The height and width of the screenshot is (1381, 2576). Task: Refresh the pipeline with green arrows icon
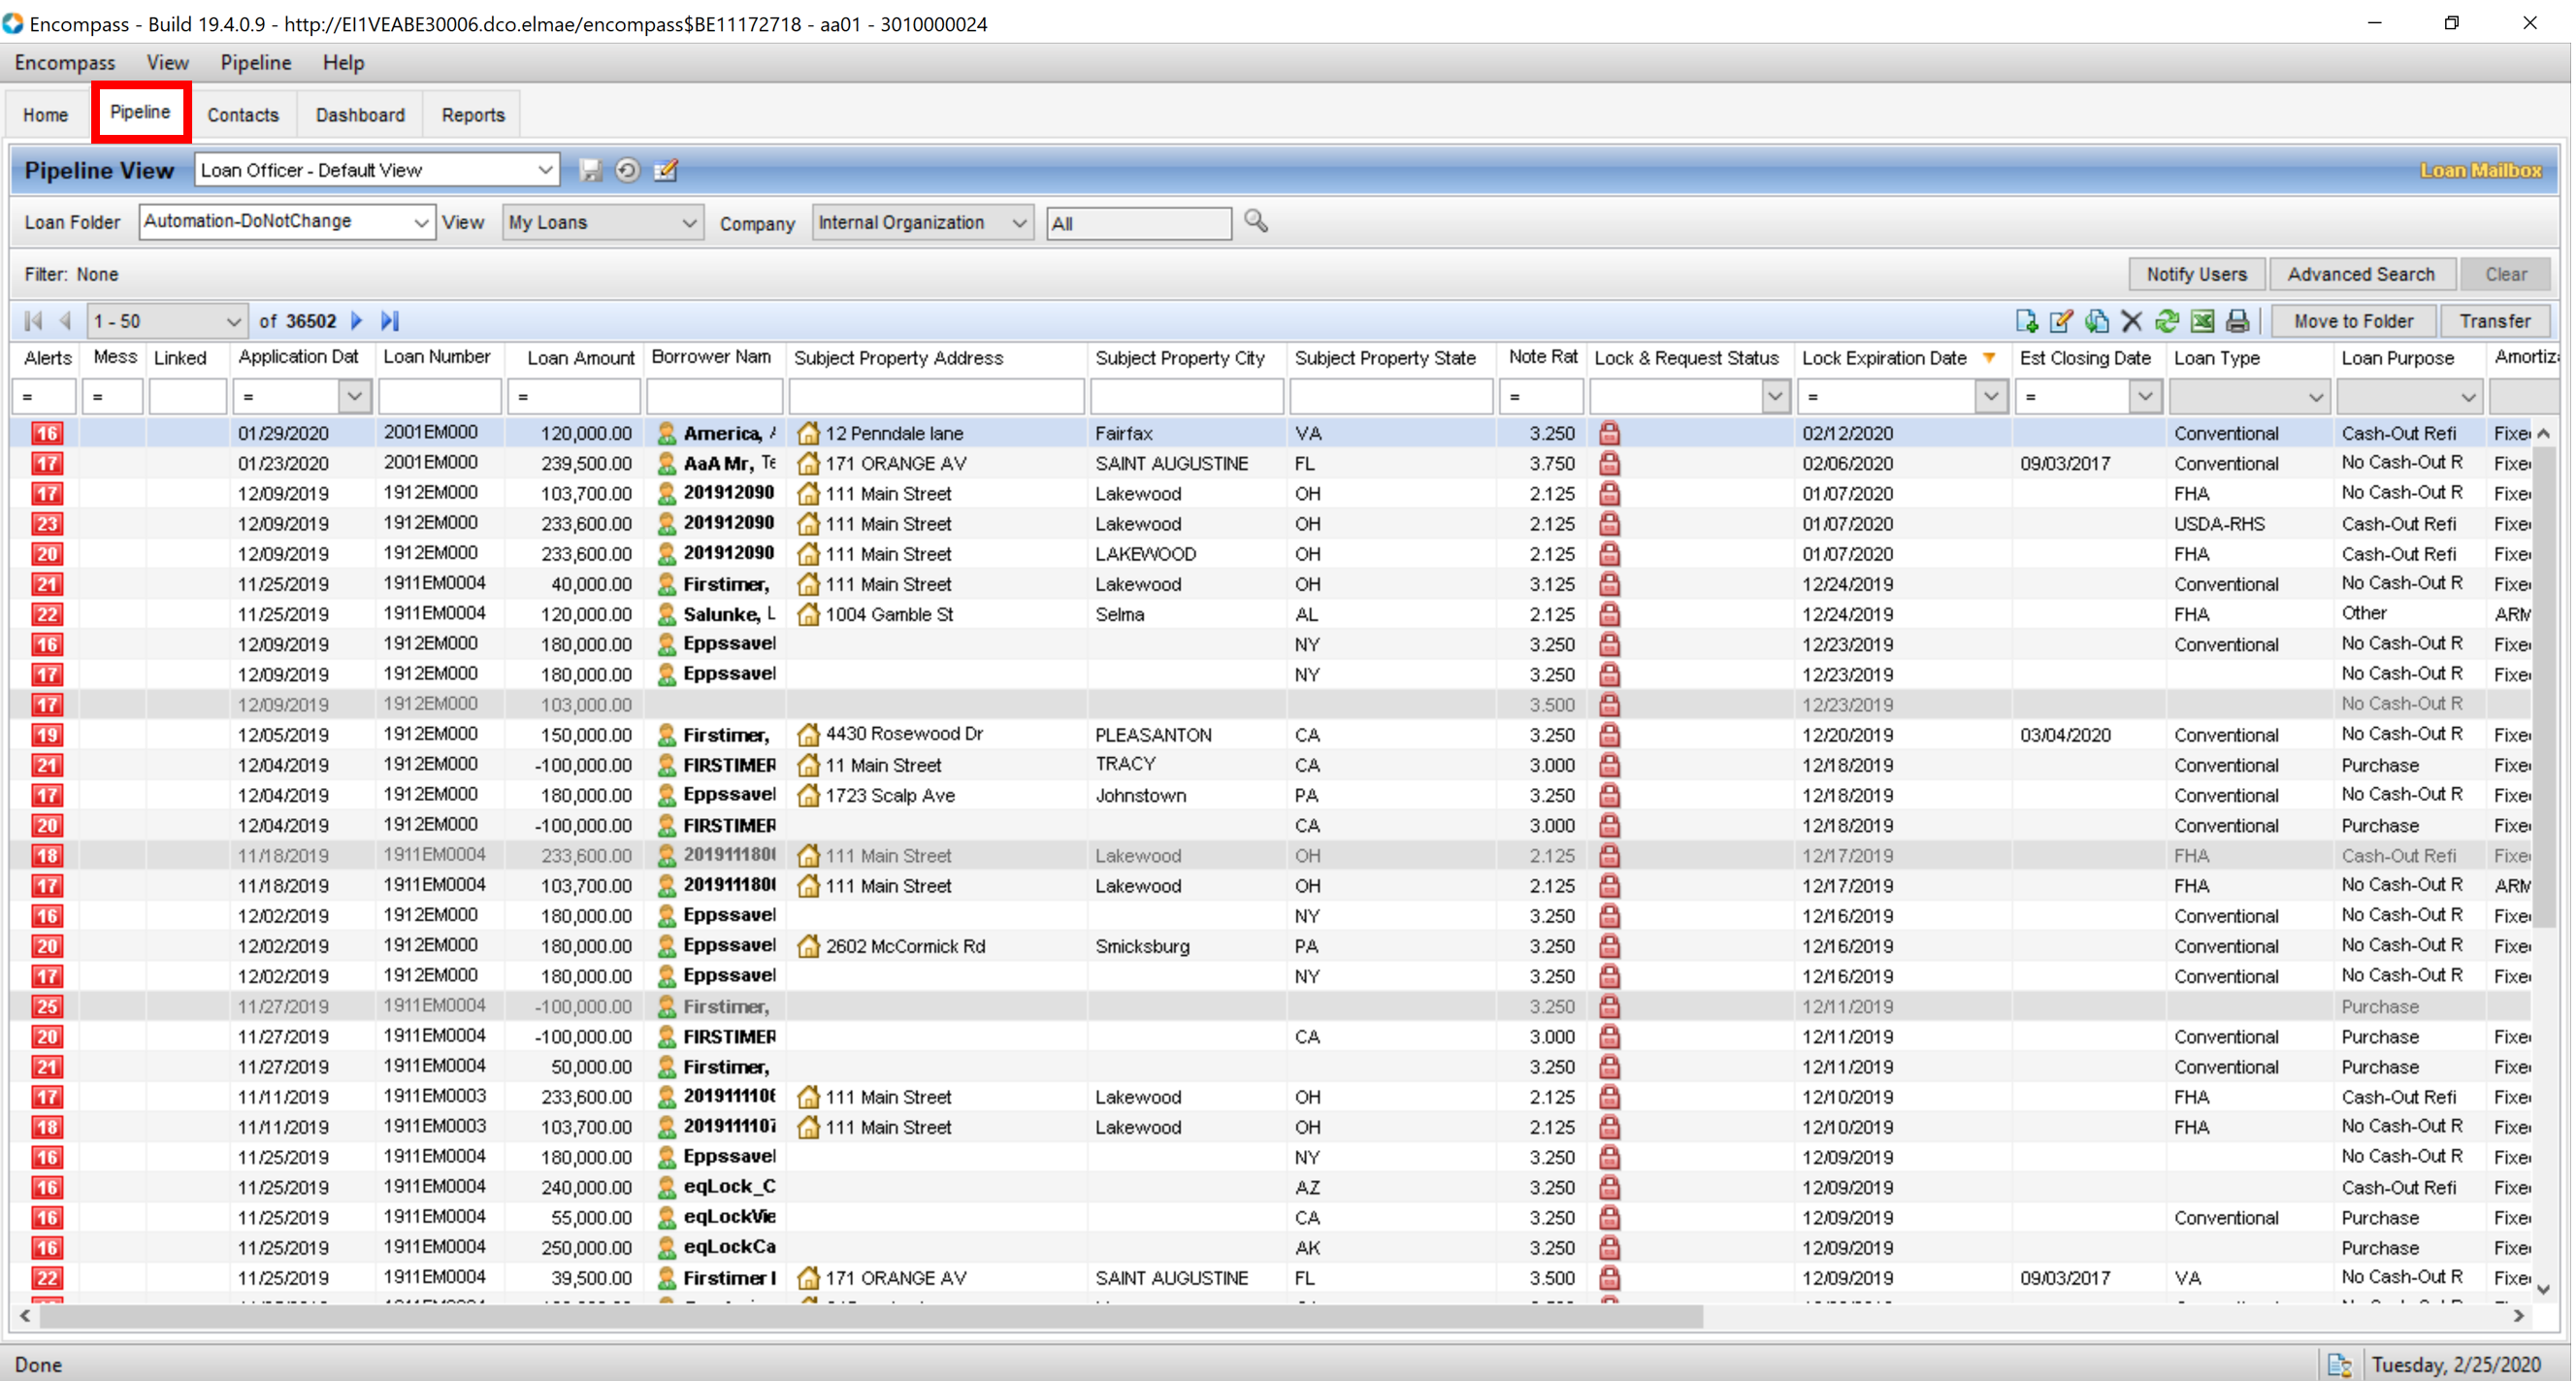click(2166, 321)
